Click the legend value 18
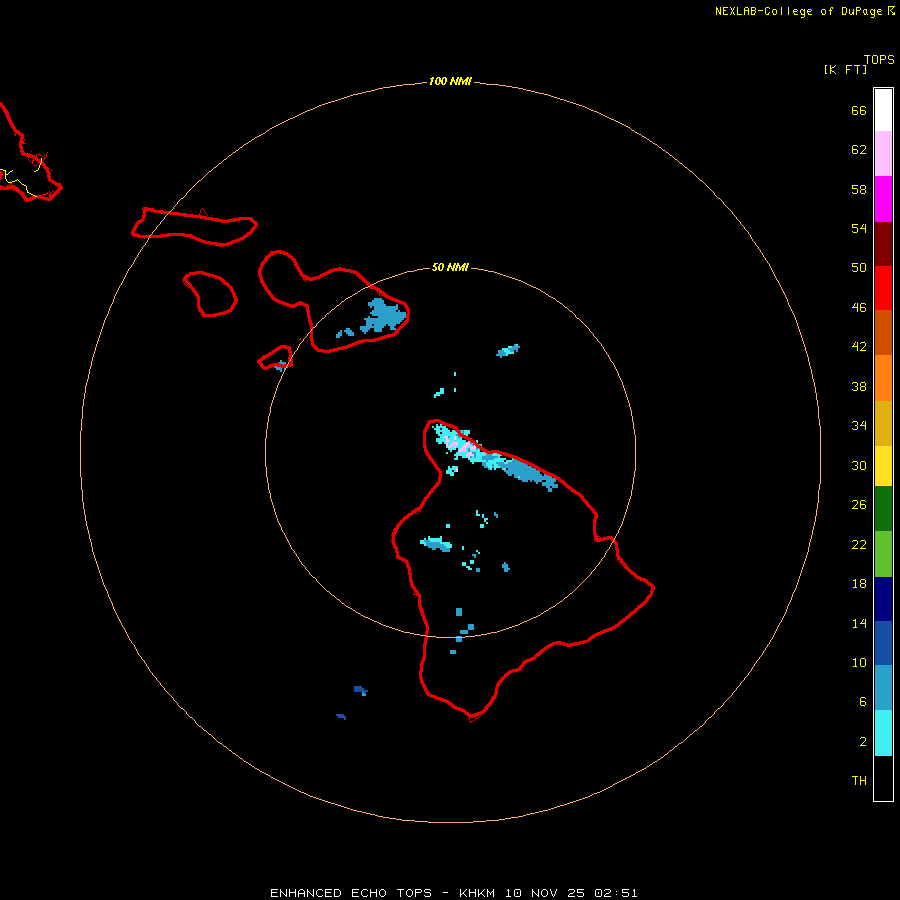Screen dimensions: 900x900 [x=859, y=584]
